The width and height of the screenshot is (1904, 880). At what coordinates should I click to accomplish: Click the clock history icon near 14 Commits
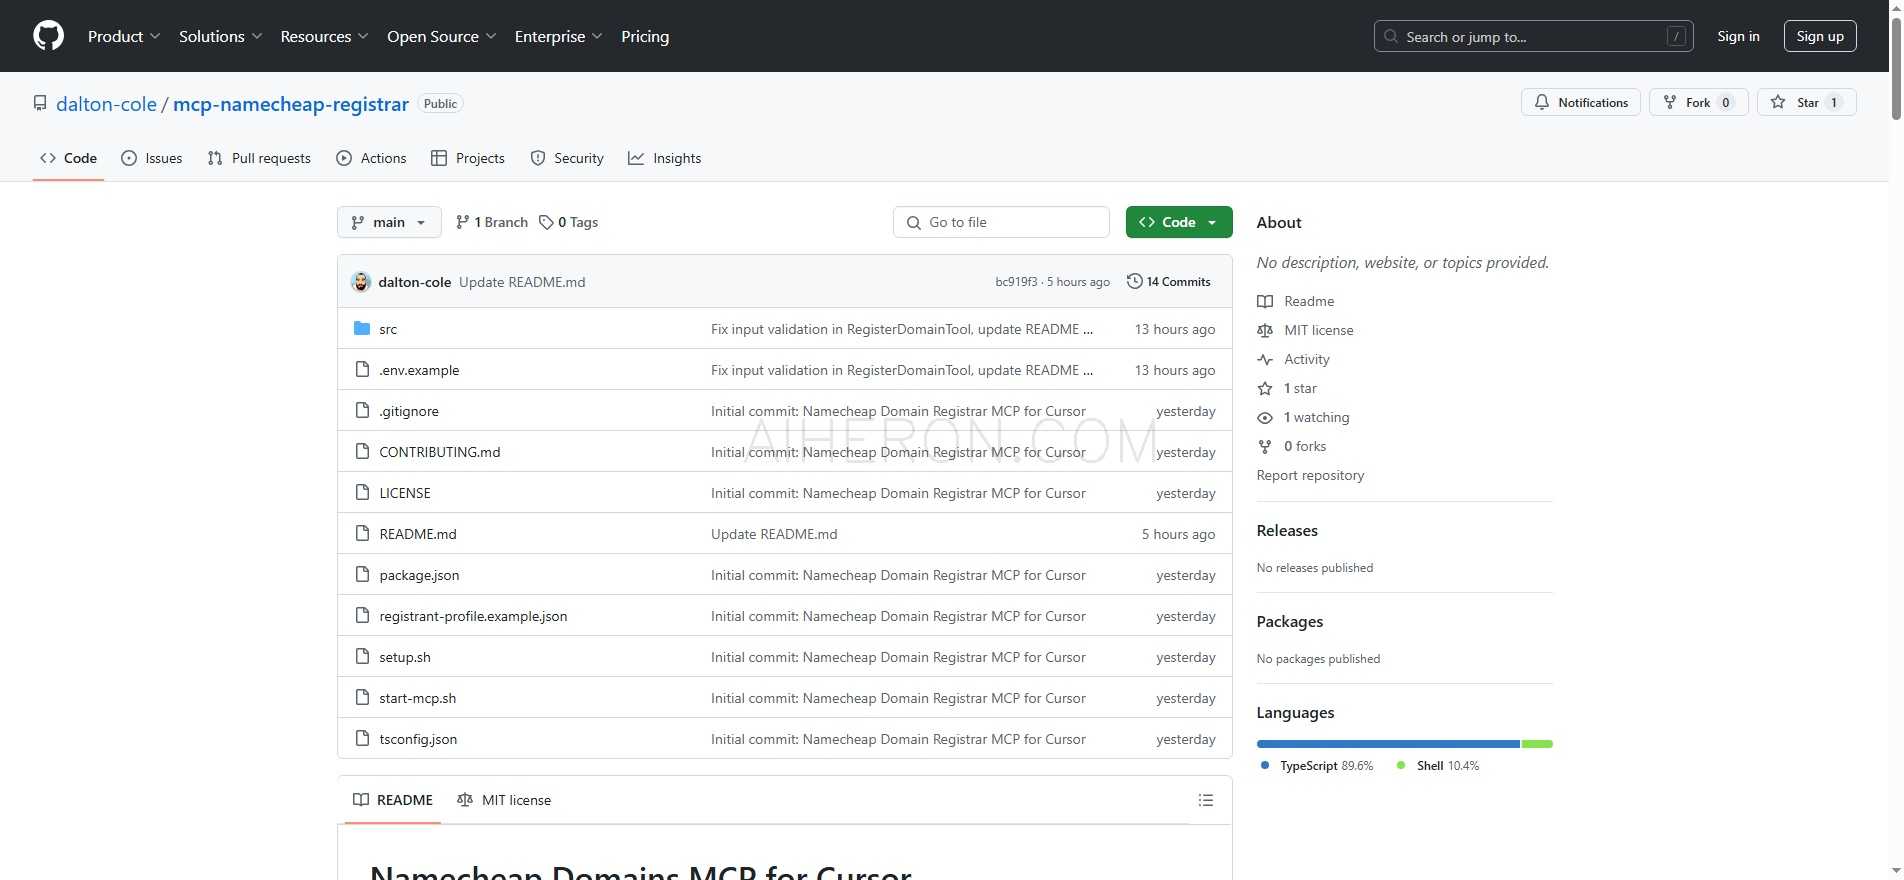point(1134,281)
